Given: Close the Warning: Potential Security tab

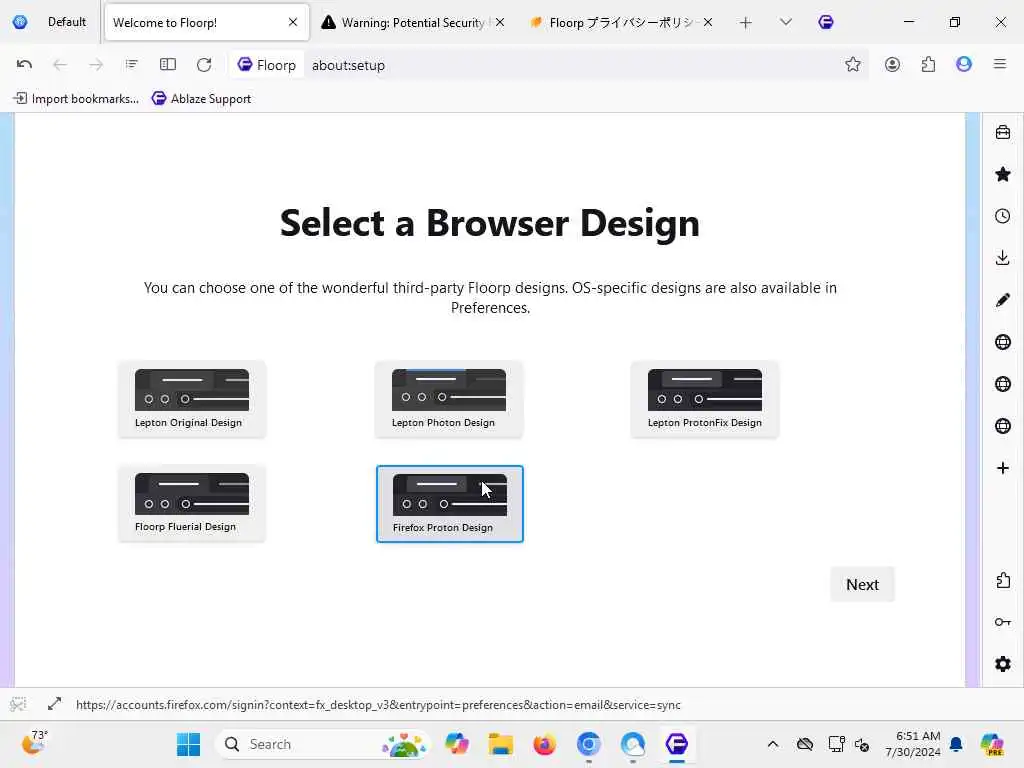Looking at the screenshot, I should (500, 22).
